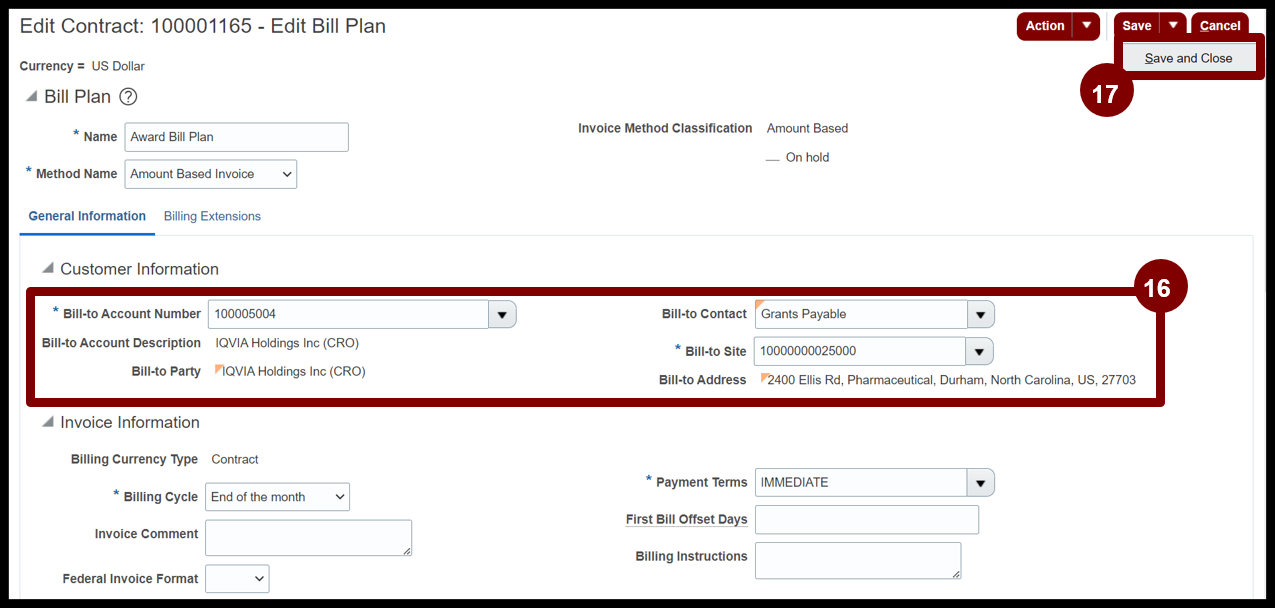
Task: Open the Save button dropdown arrow
Action: pyautogui.click(x=1173, y=26)
